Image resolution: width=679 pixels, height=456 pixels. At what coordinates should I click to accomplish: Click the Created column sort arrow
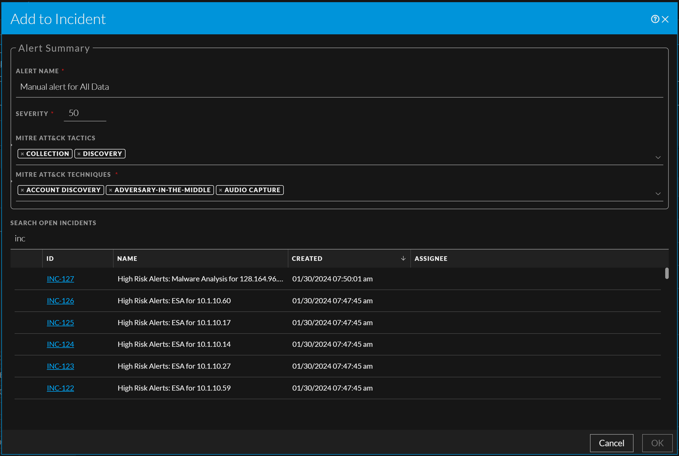point(403,259)
